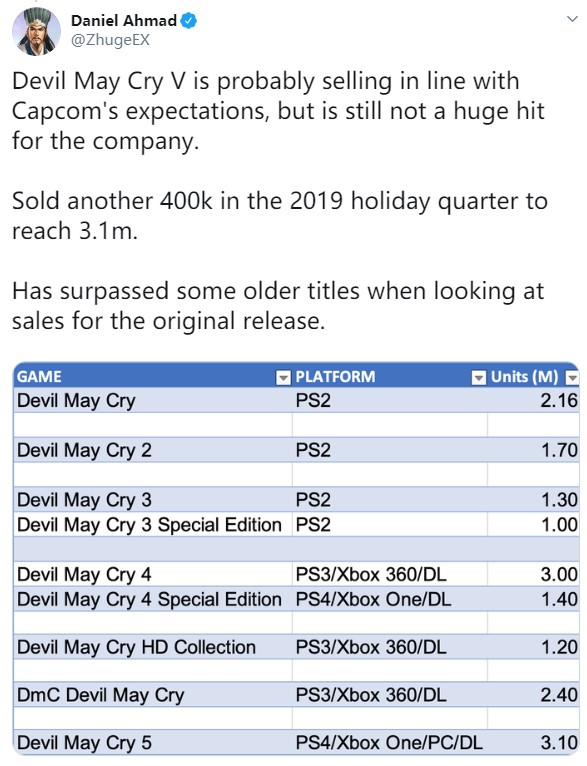Click the 3.10 units cell
This screenshot has height=766, width=587.
[x=533, y=743]
